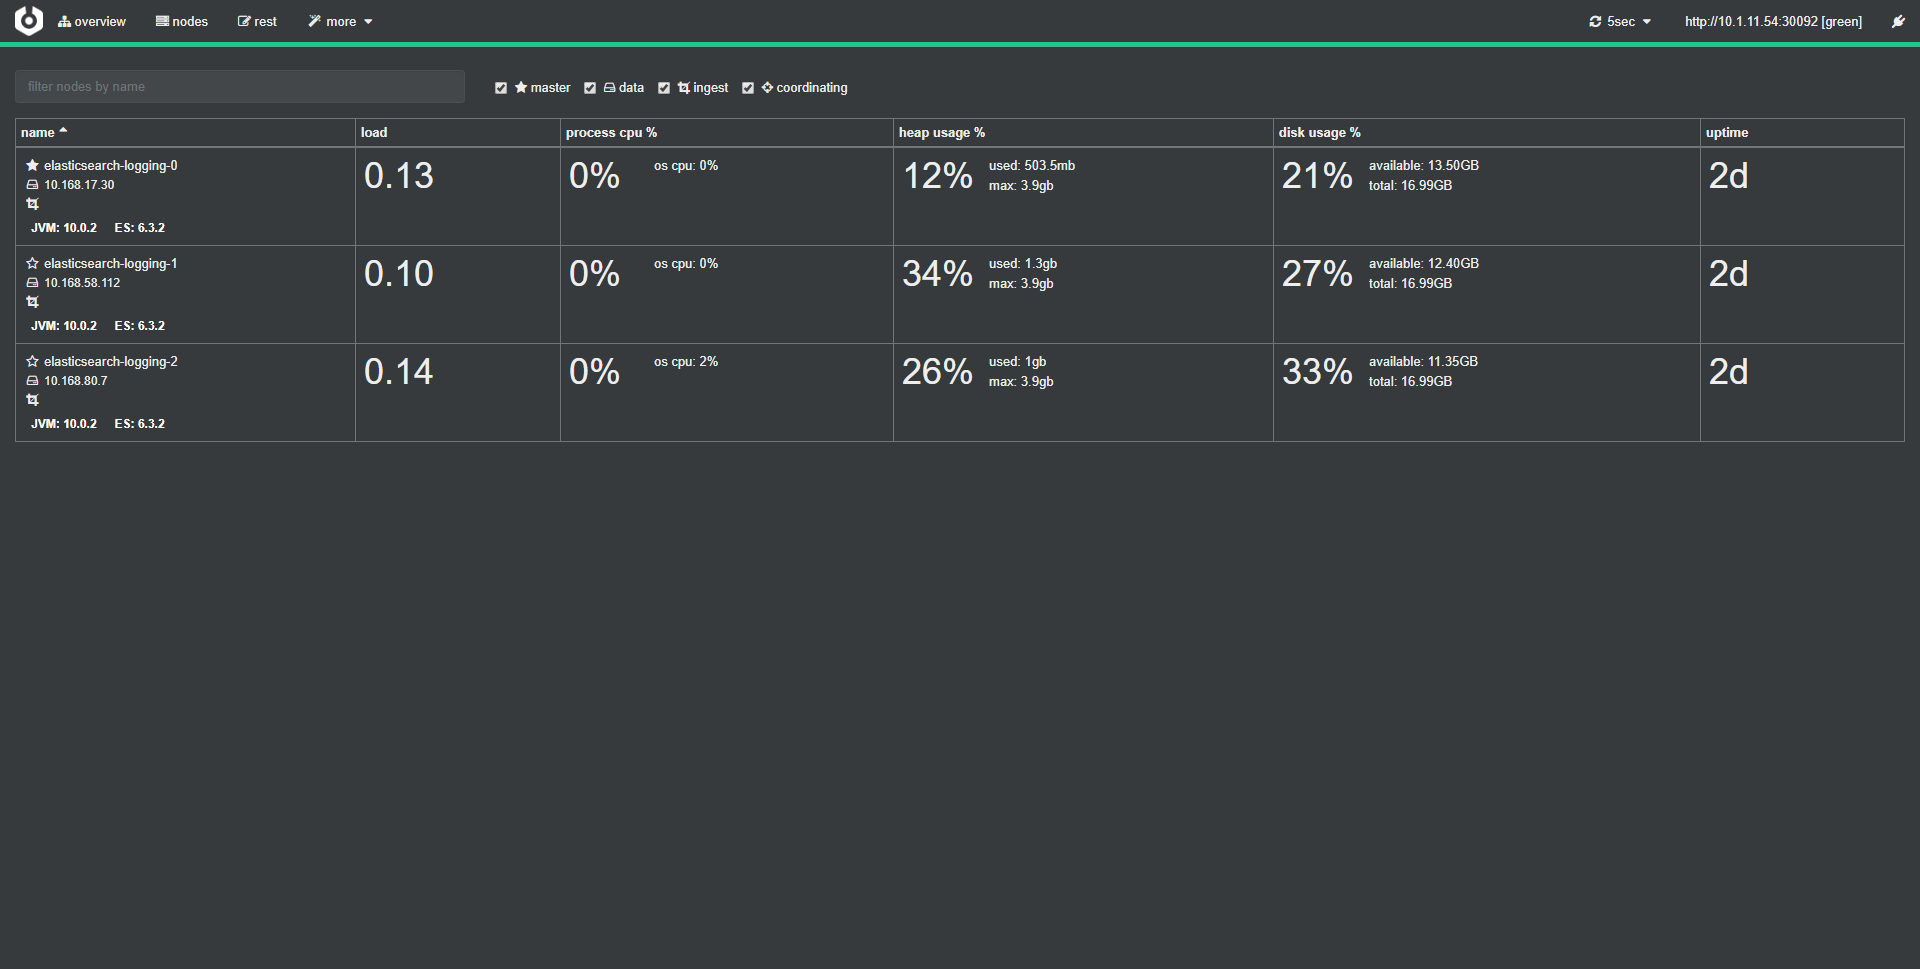Expand the 5sec refresh interval dropdown
1920x969 pixels.
click(1620, 21)
